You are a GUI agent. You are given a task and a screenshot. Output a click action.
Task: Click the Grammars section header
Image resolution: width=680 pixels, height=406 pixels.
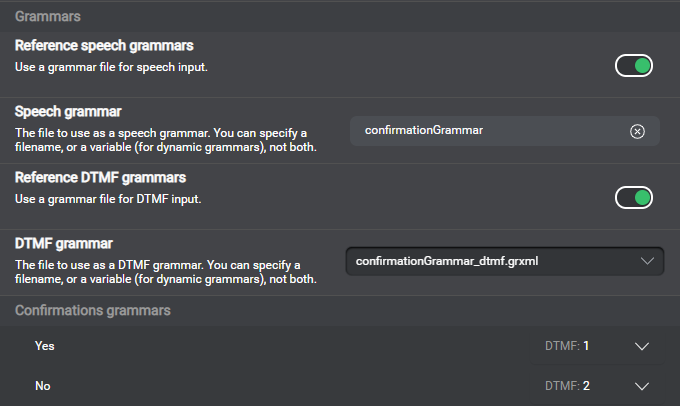pos(48,17)
